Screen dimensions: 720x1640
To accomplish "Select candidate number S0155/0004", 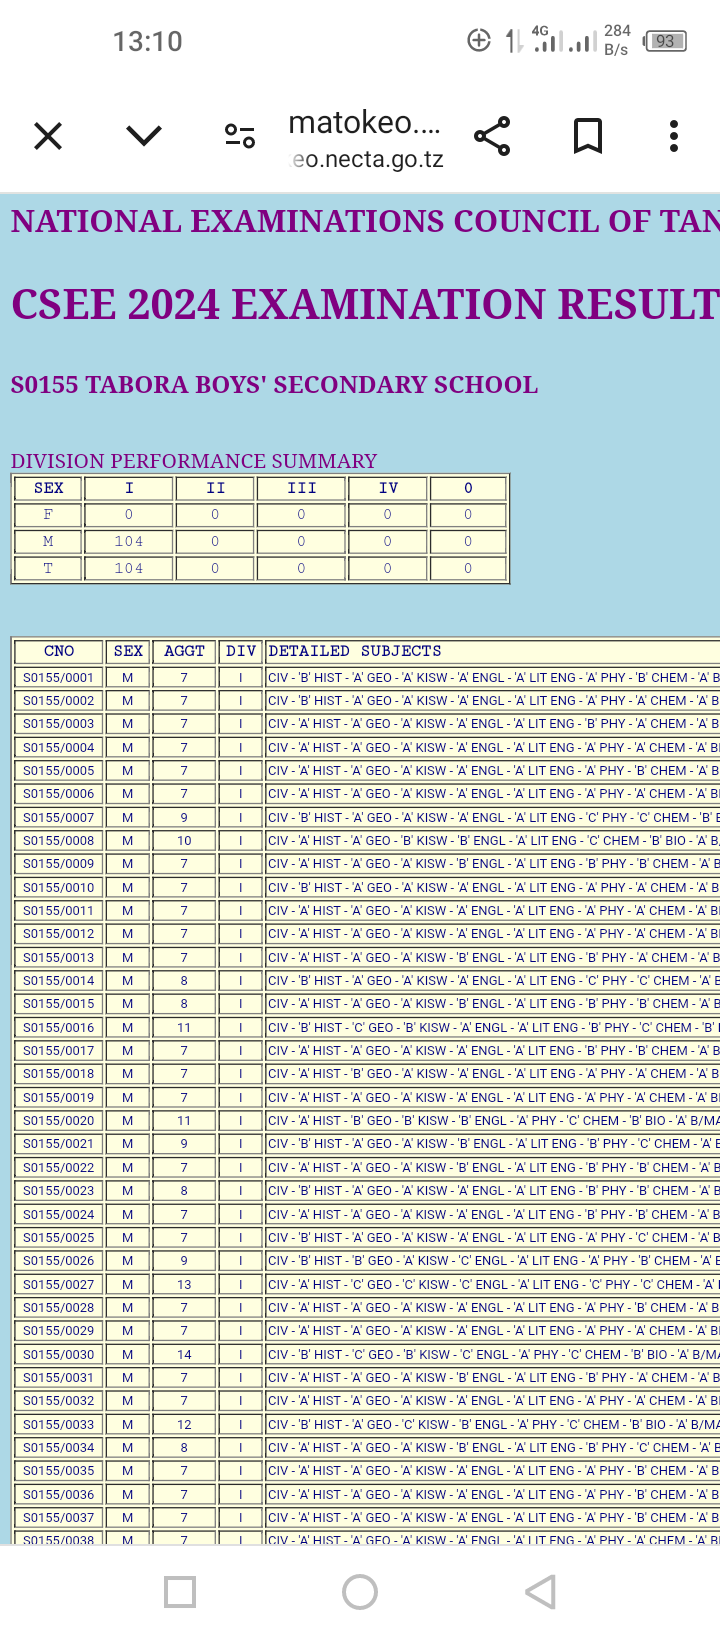I will tap(59, 747).
